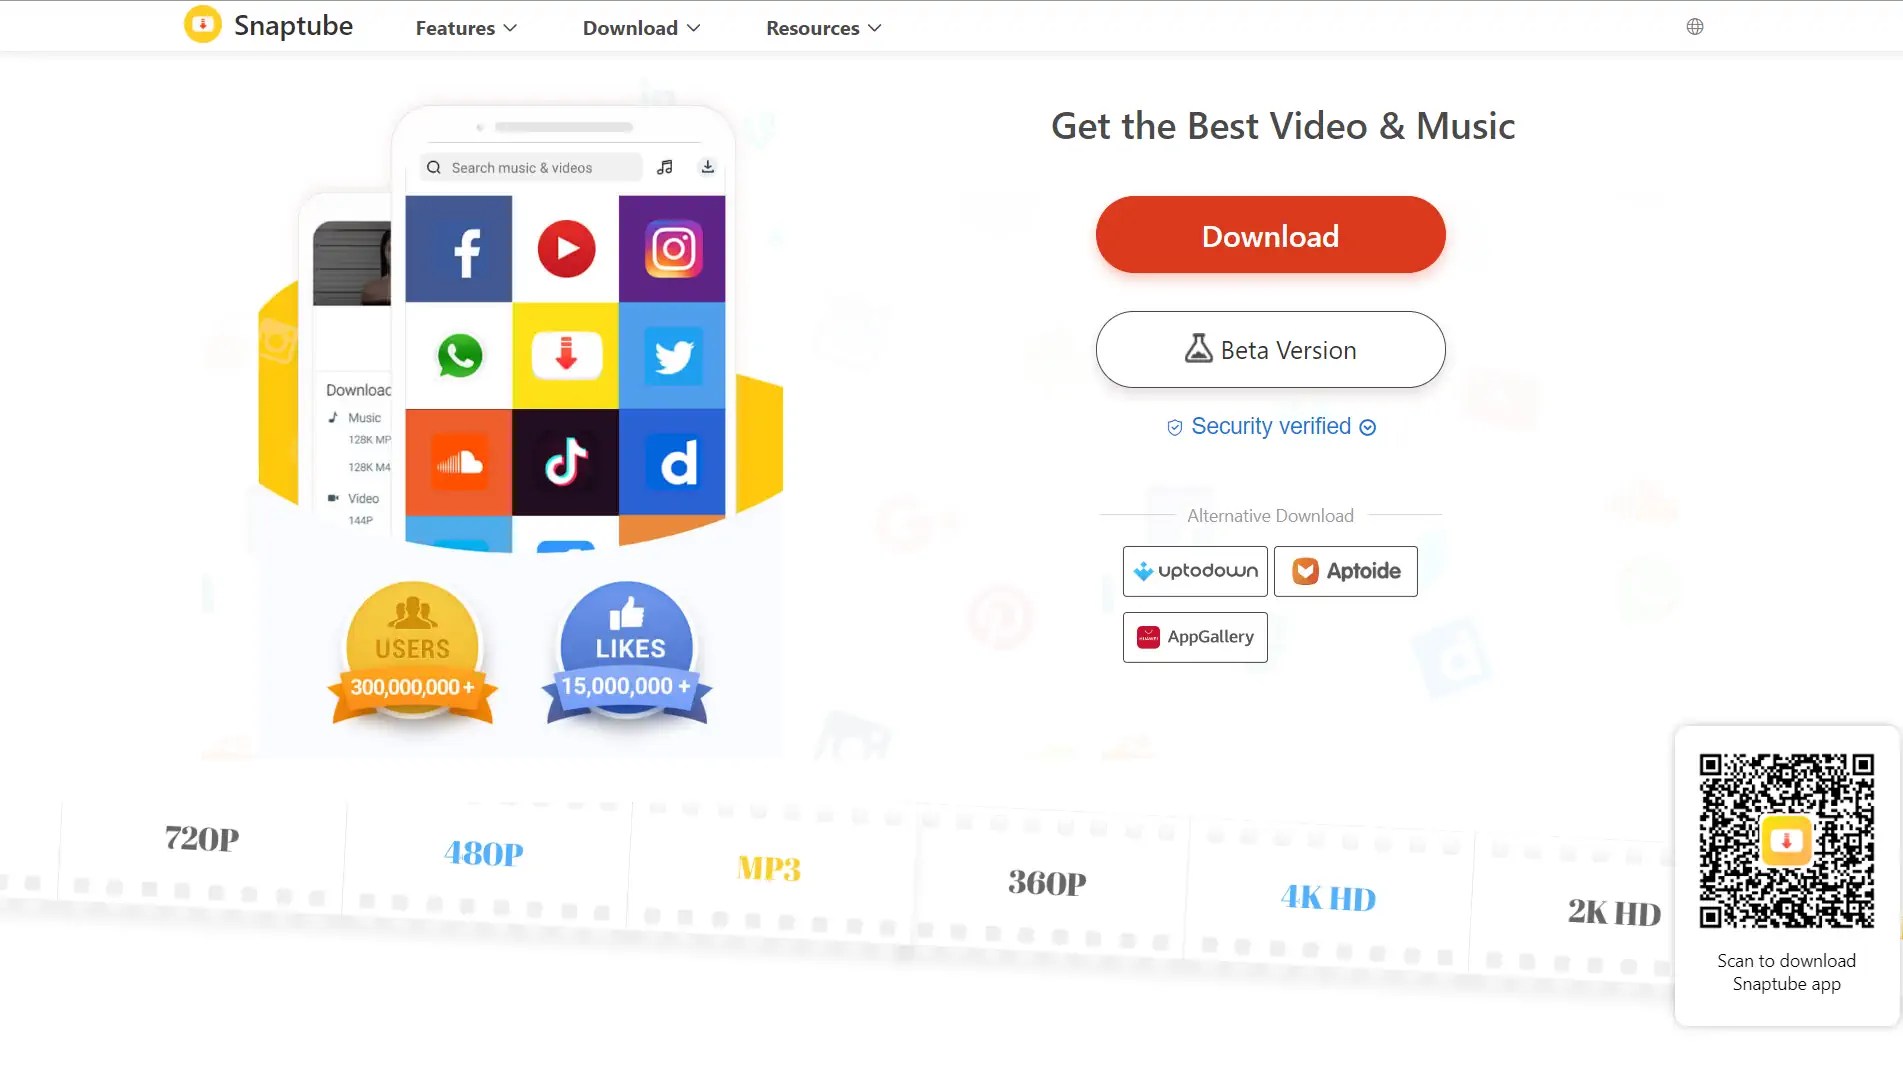
Task: Choose the Beta Version button
Action: tap(1270, 350)
